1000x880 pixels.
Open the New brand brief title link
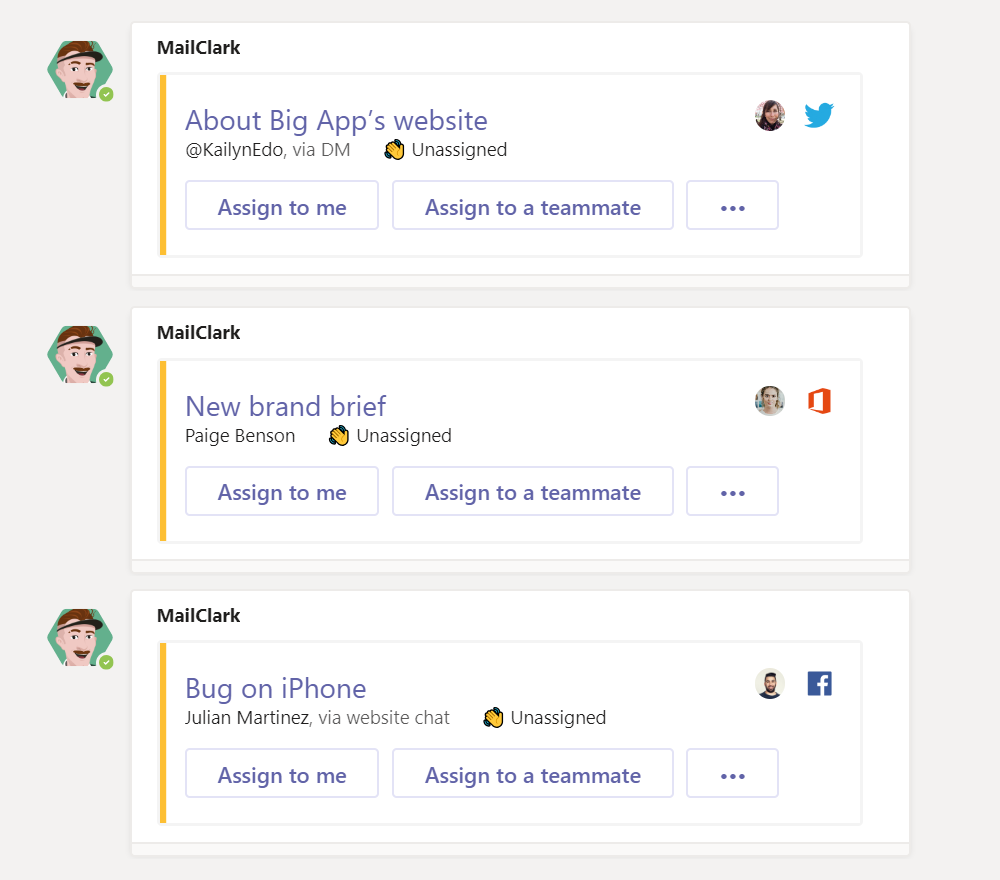tap(285, 406)
